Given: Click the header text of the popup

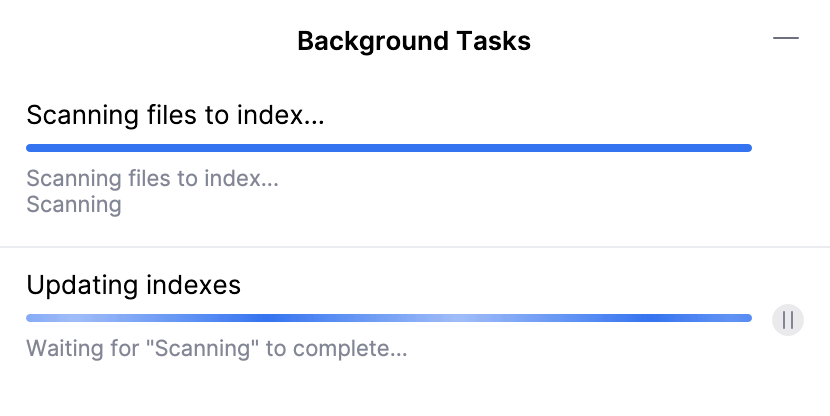Looking at the screenshot, I should click(413, 42).
